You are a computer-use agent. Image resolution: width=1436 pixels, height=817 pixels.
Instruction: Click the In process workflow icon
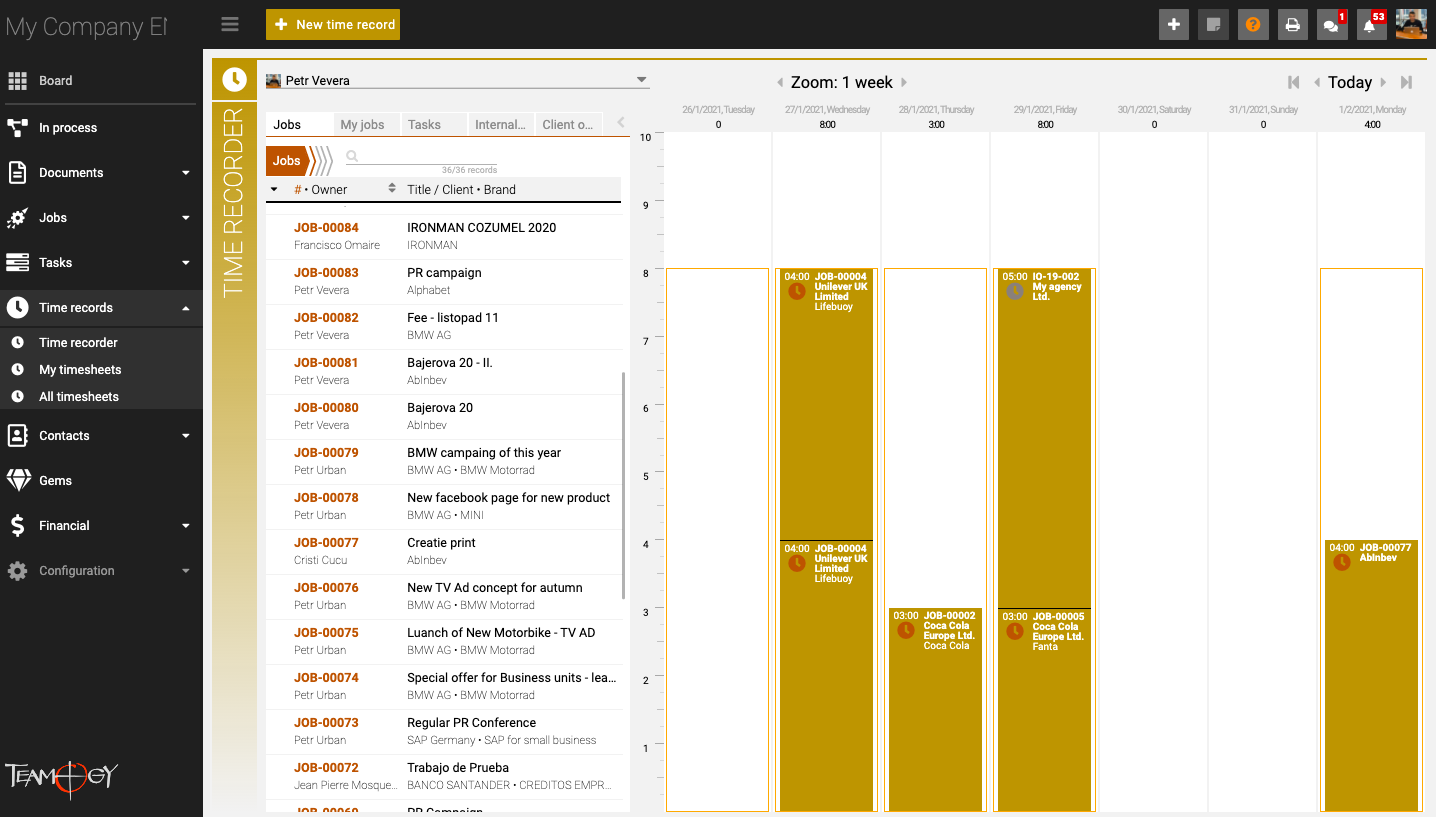[17, 128]
